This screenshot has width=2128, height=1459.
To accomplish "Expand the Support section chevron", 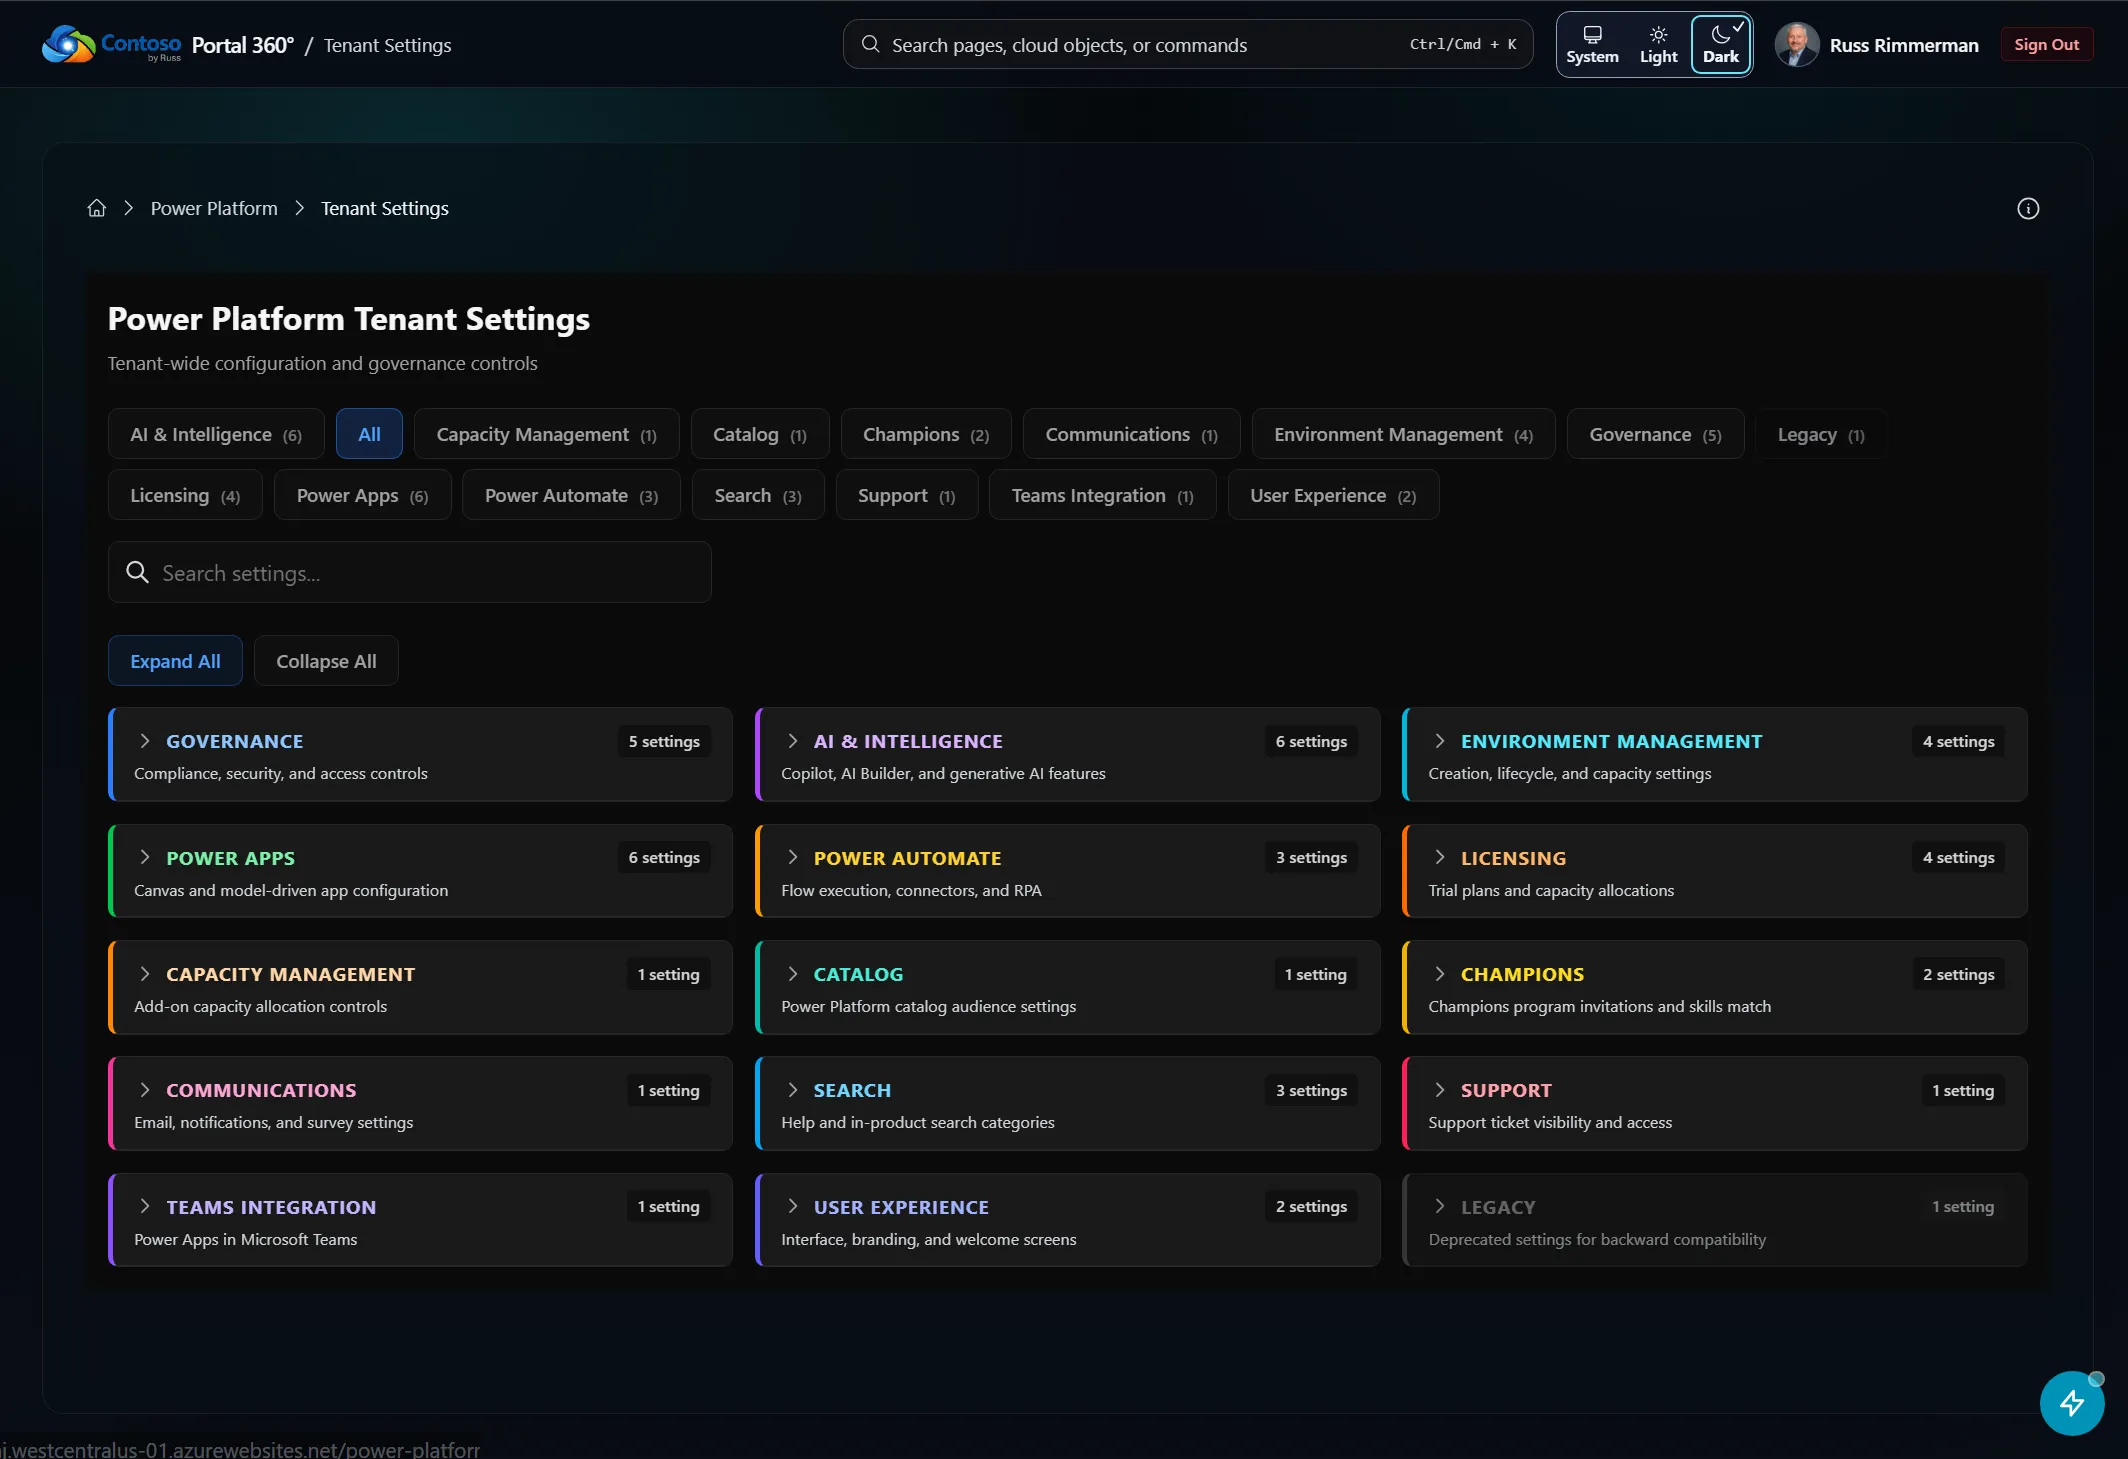I will (x=1439, y=1090).
